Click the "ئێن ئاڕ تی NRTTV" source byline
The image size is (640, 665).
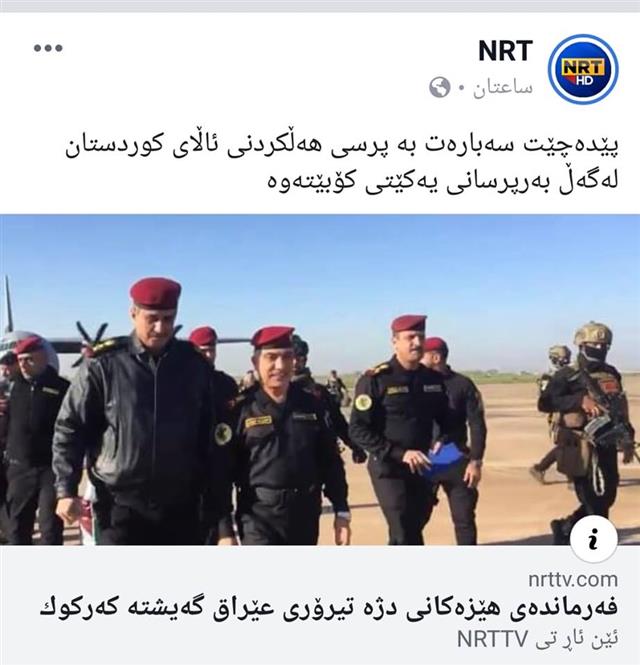click(x=537, y=639)
